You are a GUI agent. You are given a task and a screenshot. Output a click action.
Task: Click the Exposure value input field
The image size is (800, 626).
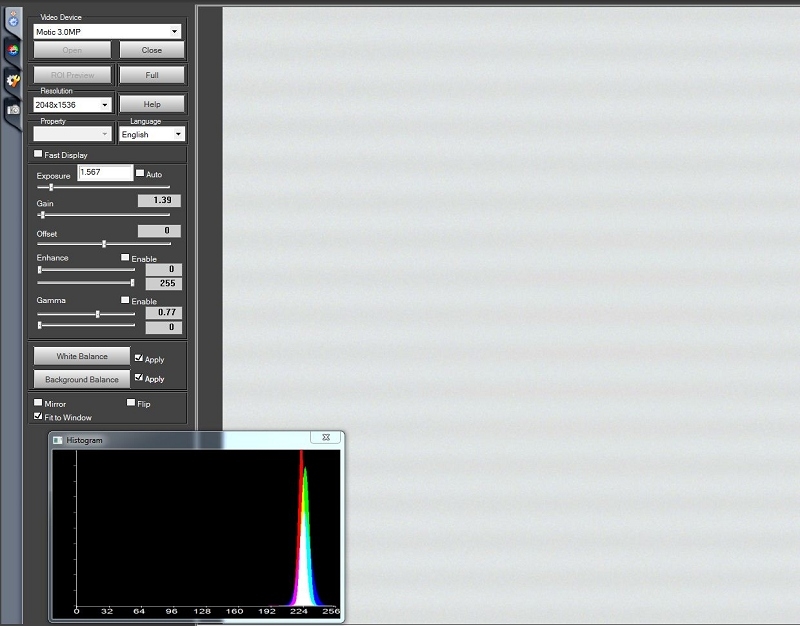tap(105, 173)
